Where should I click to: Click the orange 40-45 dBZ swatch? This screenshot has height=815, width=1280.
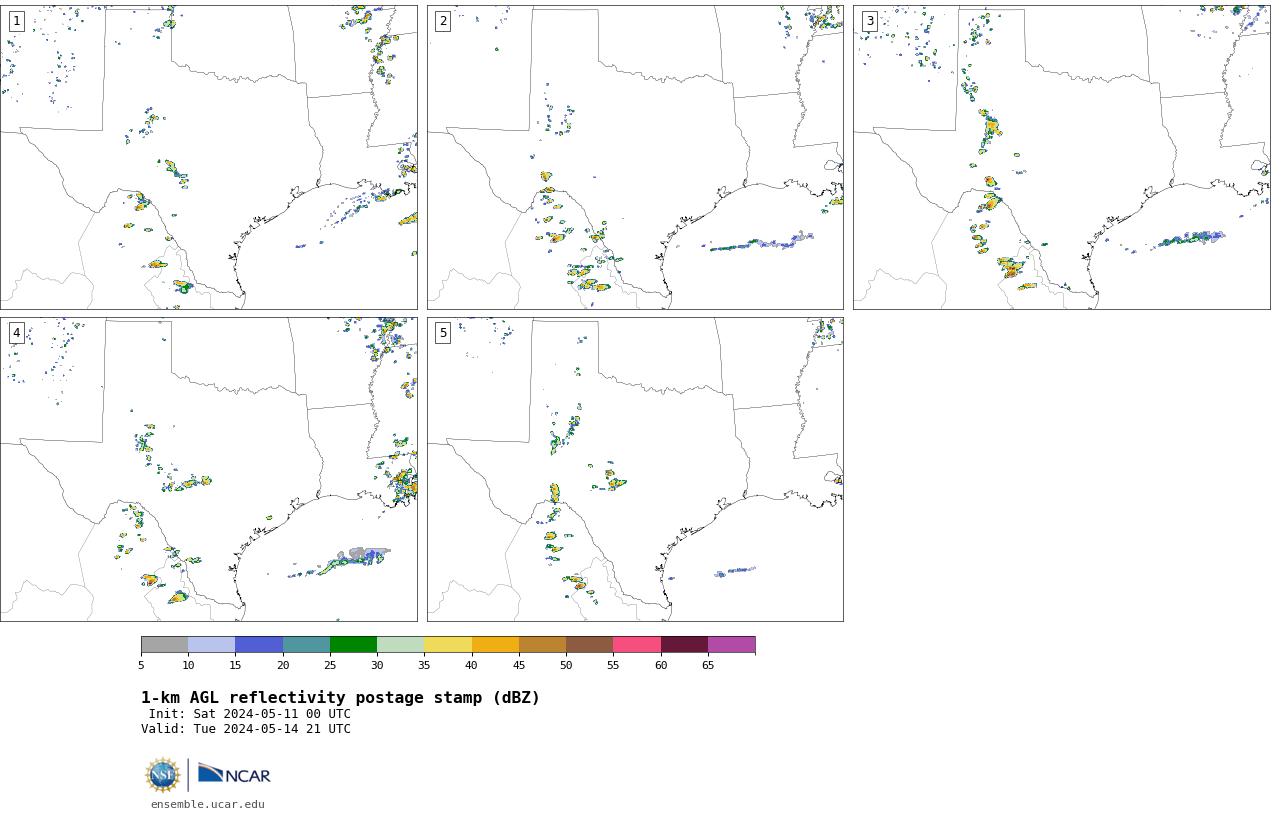point(495,645)
